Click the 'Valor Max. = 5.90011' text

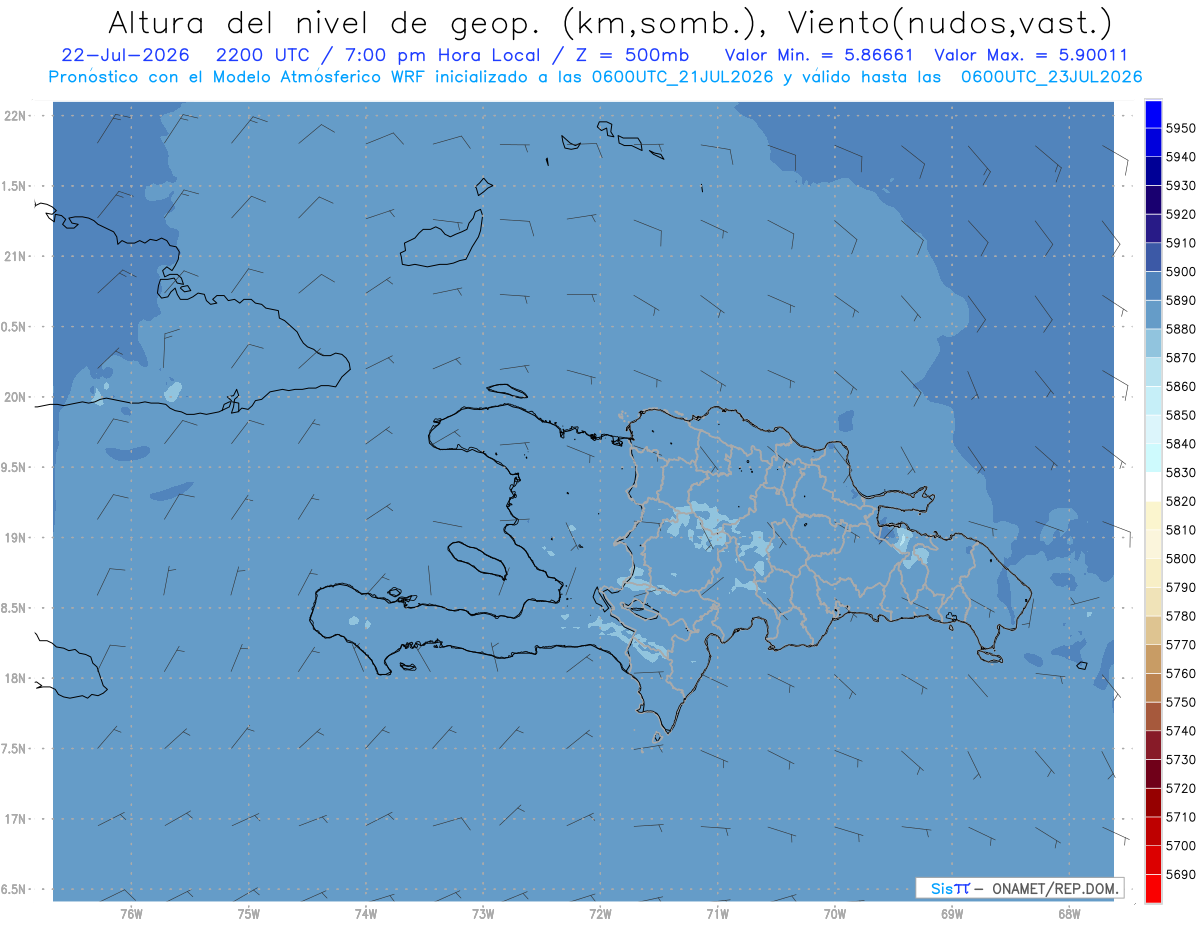[x=1031, y=55]
